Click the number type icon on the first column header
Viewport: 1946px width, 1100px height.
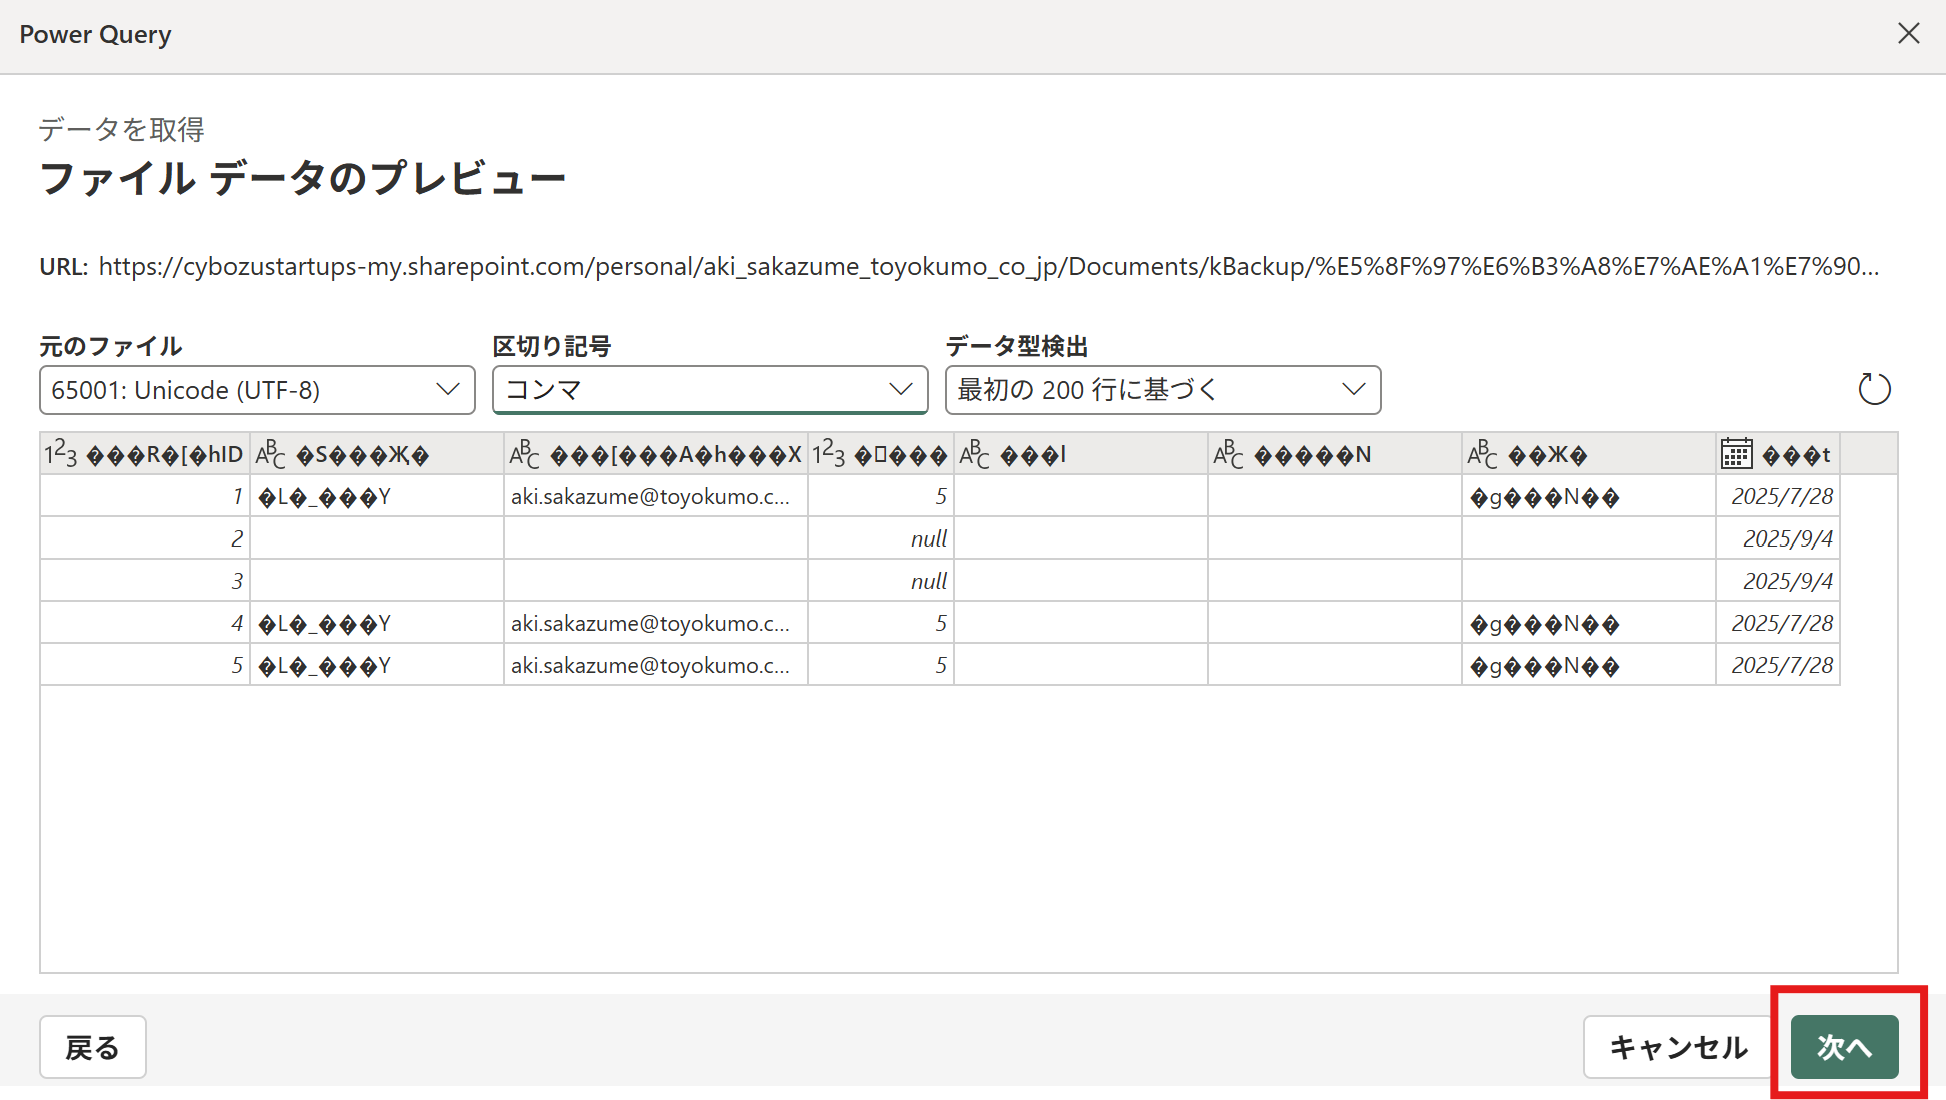[61, 455]
